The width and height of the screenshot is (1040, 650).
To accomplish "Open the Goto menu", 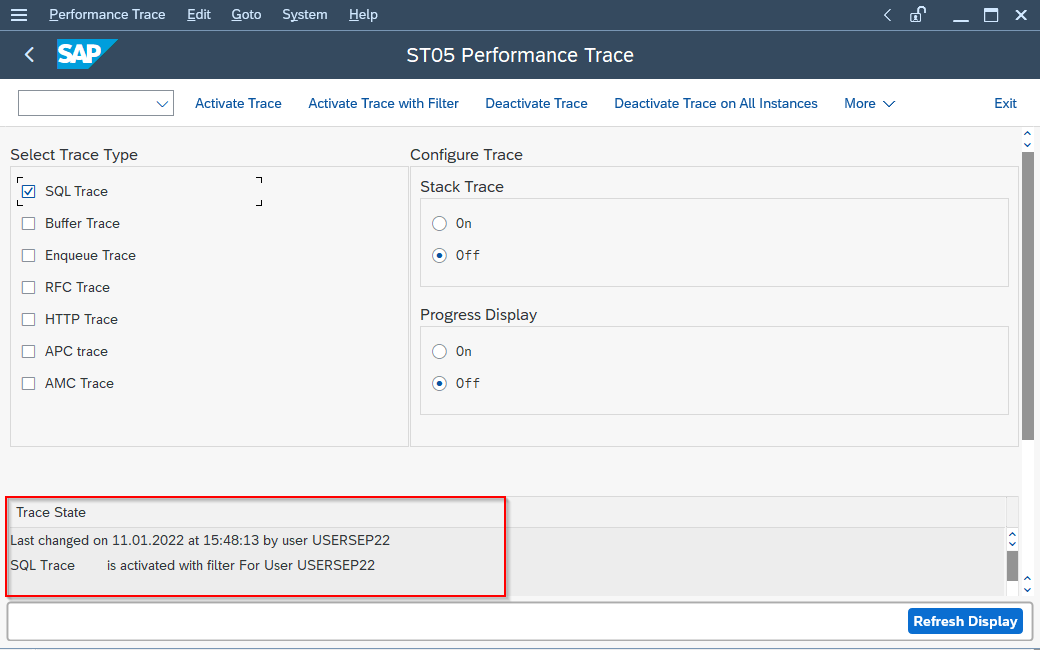I will click(x=246, y=15).
